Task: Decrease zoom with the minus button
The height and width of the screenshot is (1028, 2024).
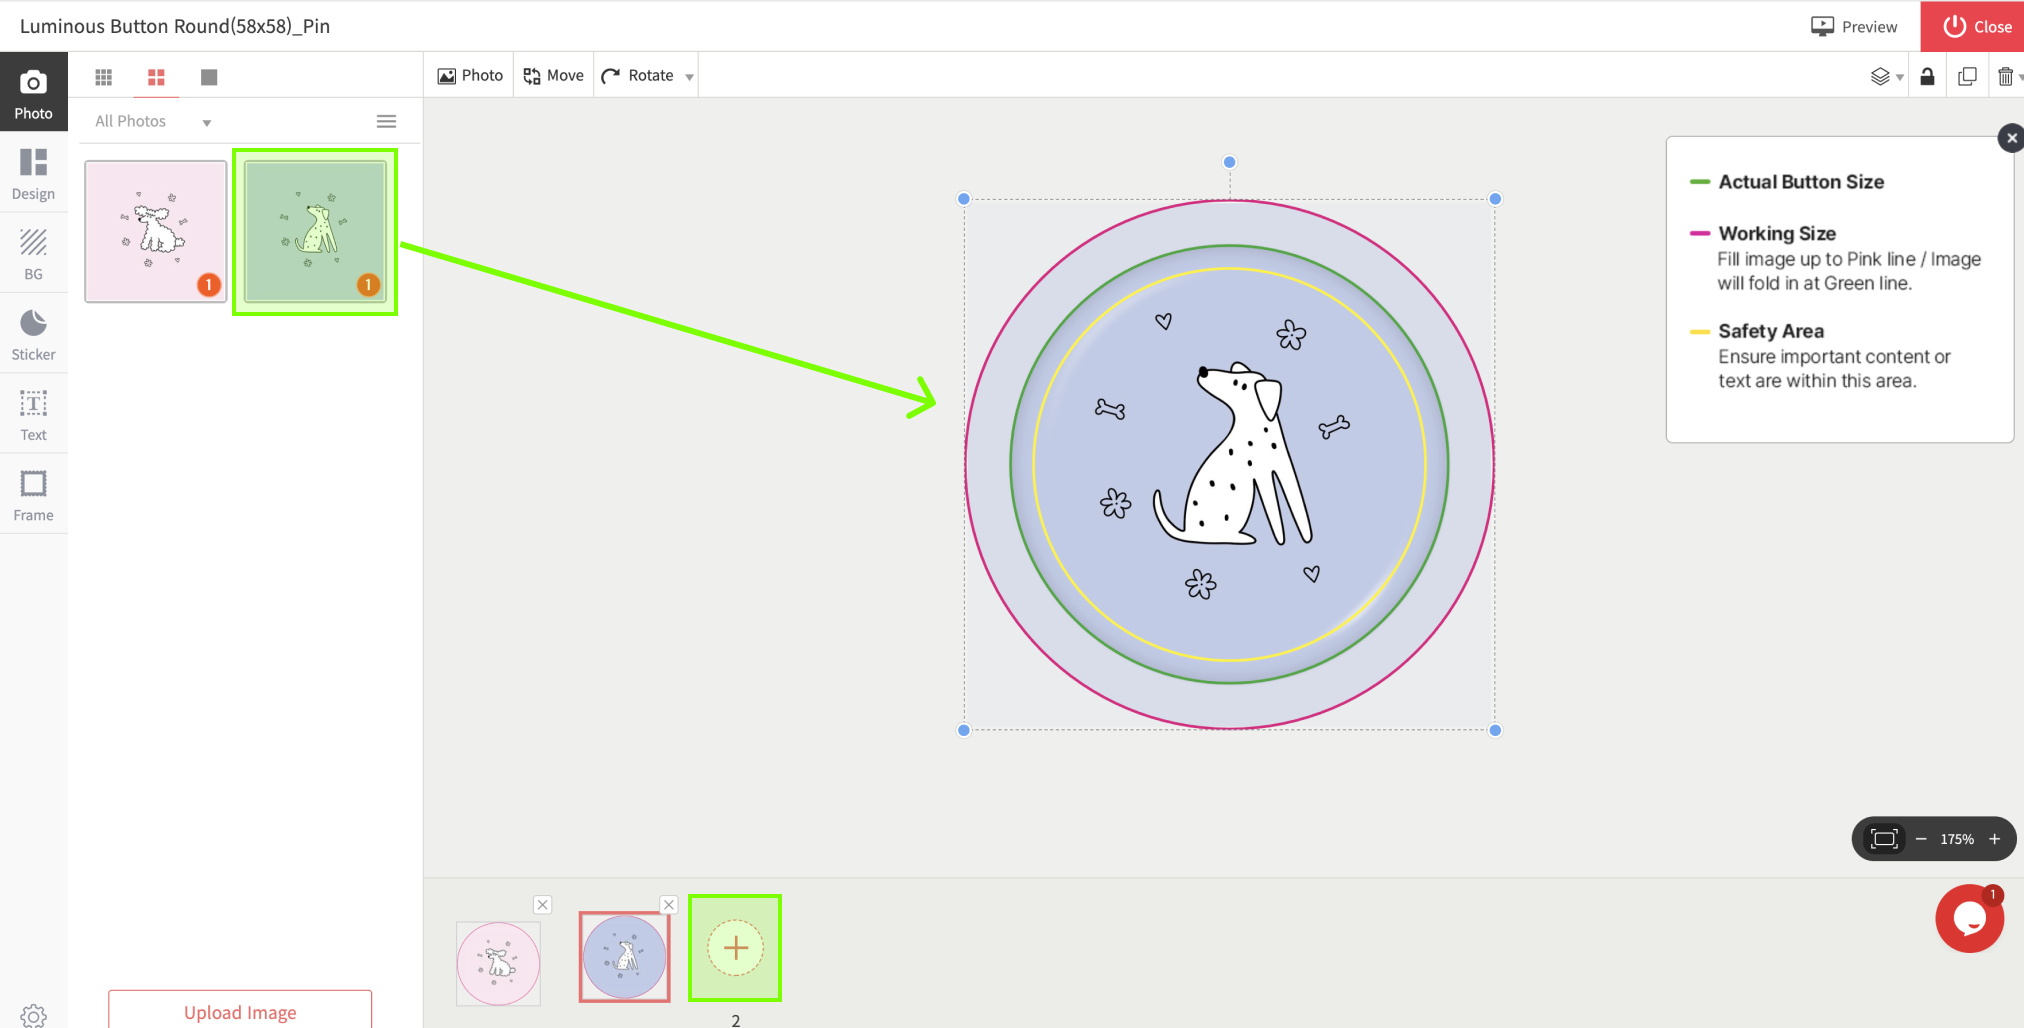Action: pos(1921,839)
